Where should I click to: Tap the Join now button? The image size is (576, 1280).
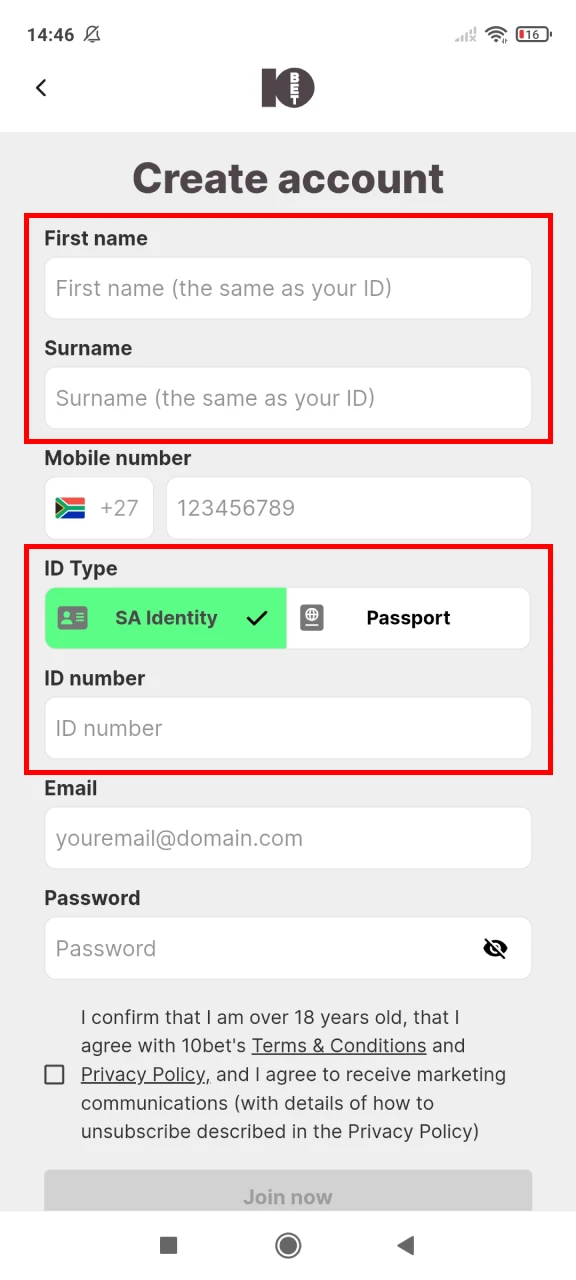pyautogui.click(x=288, y=1196)
